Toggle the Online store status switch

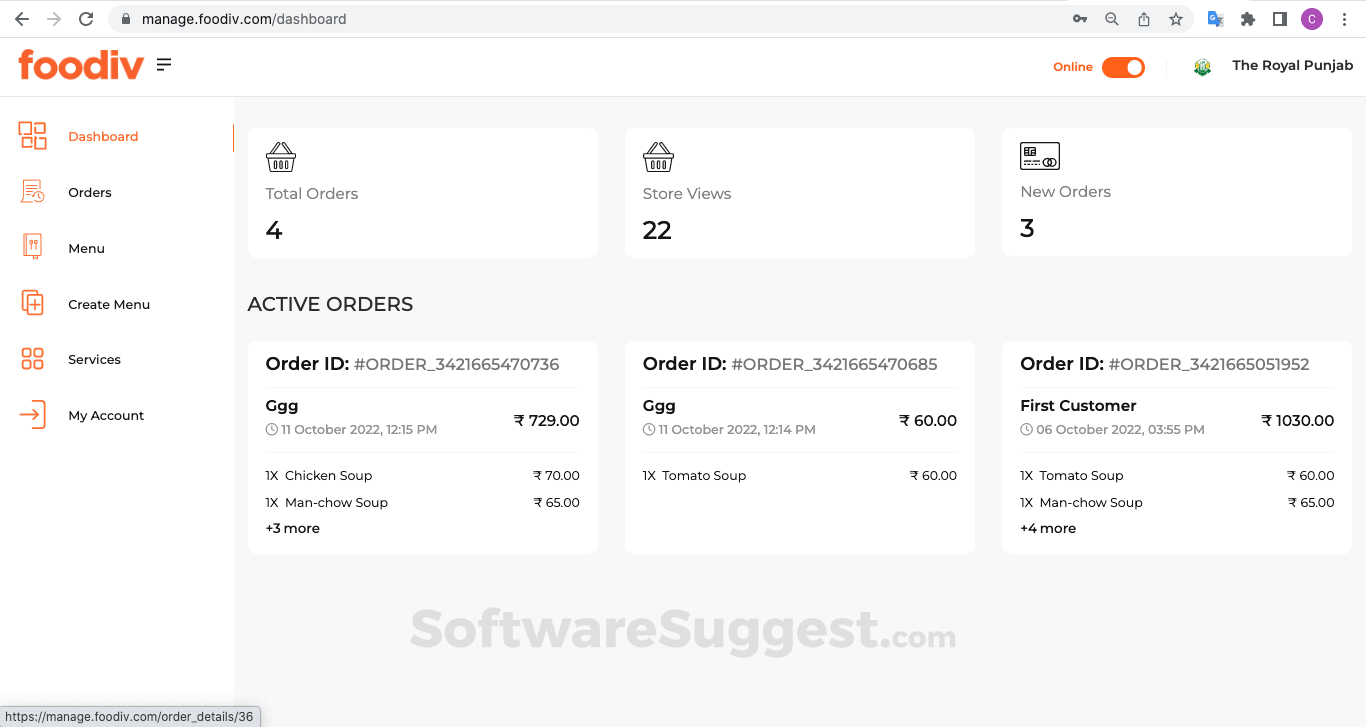[1123, 67]
